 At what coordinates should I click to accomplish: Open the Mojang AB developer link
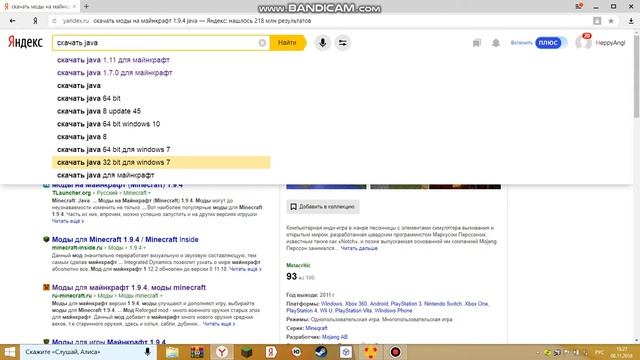pos(335,337)
